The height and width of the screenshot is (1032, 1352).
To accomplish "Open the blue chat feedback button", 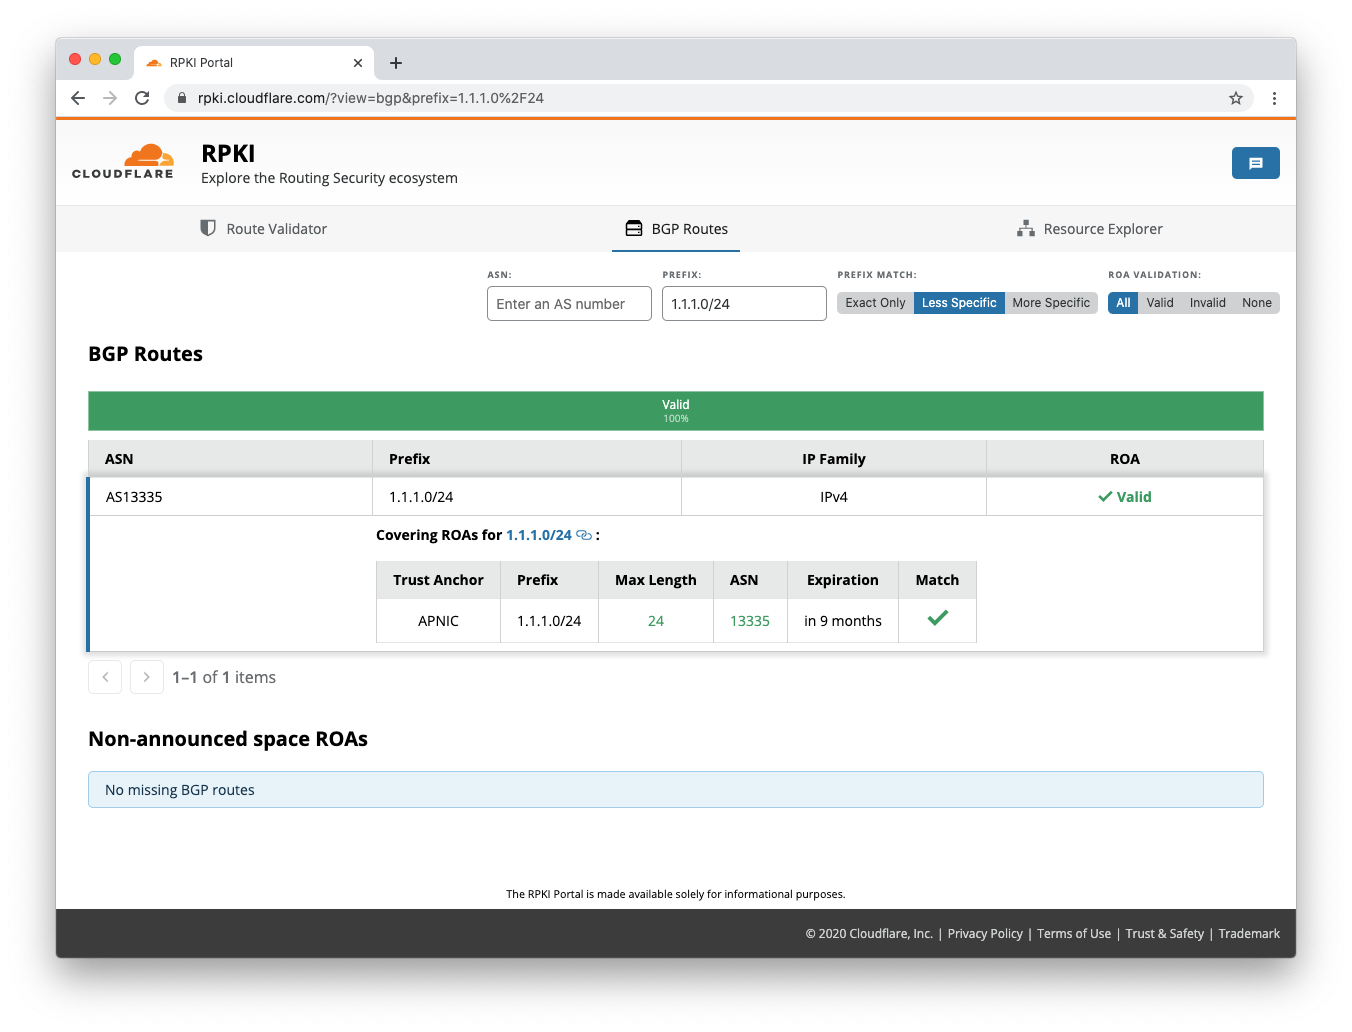I will (x=1255, y=163).
